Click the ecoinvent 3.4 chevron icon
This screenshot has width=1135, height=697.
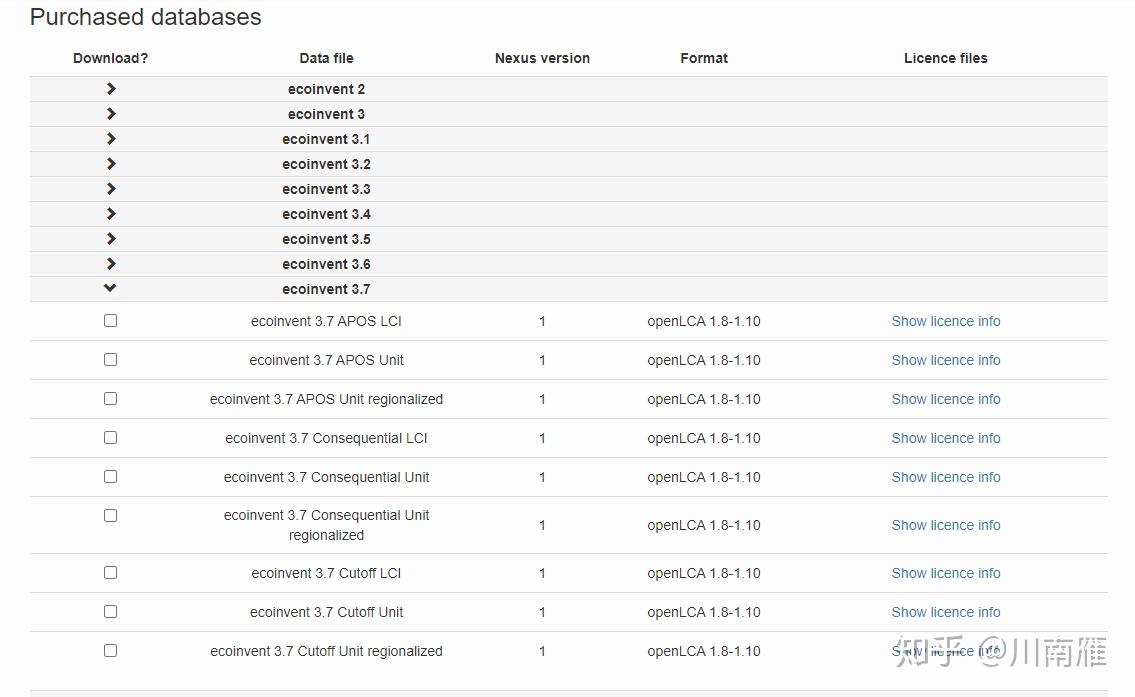pos(110,214)
